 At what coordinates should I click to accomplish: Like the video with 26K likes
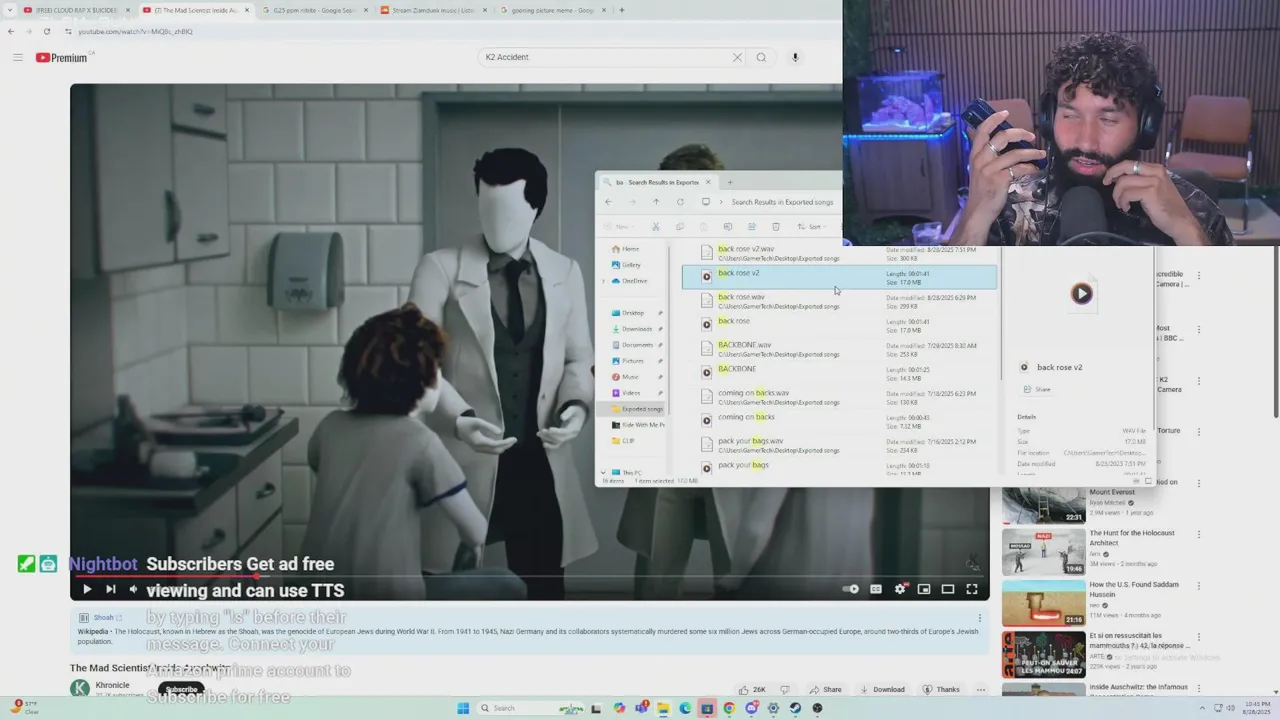tap(752, 689)
